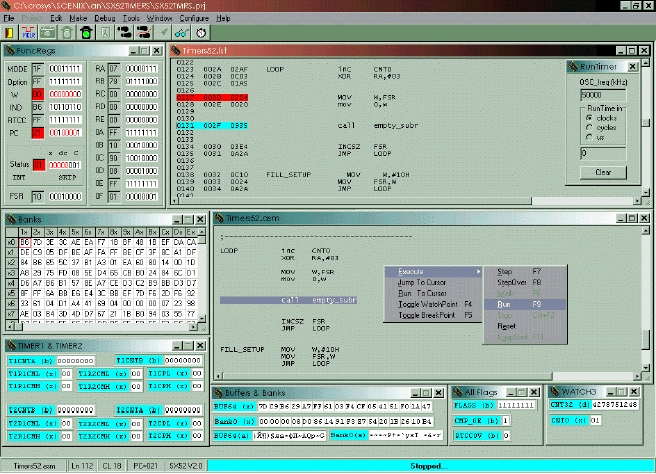Open the Window menu
The height and width of the screenshot is (474, 656).
coord(159,18)
